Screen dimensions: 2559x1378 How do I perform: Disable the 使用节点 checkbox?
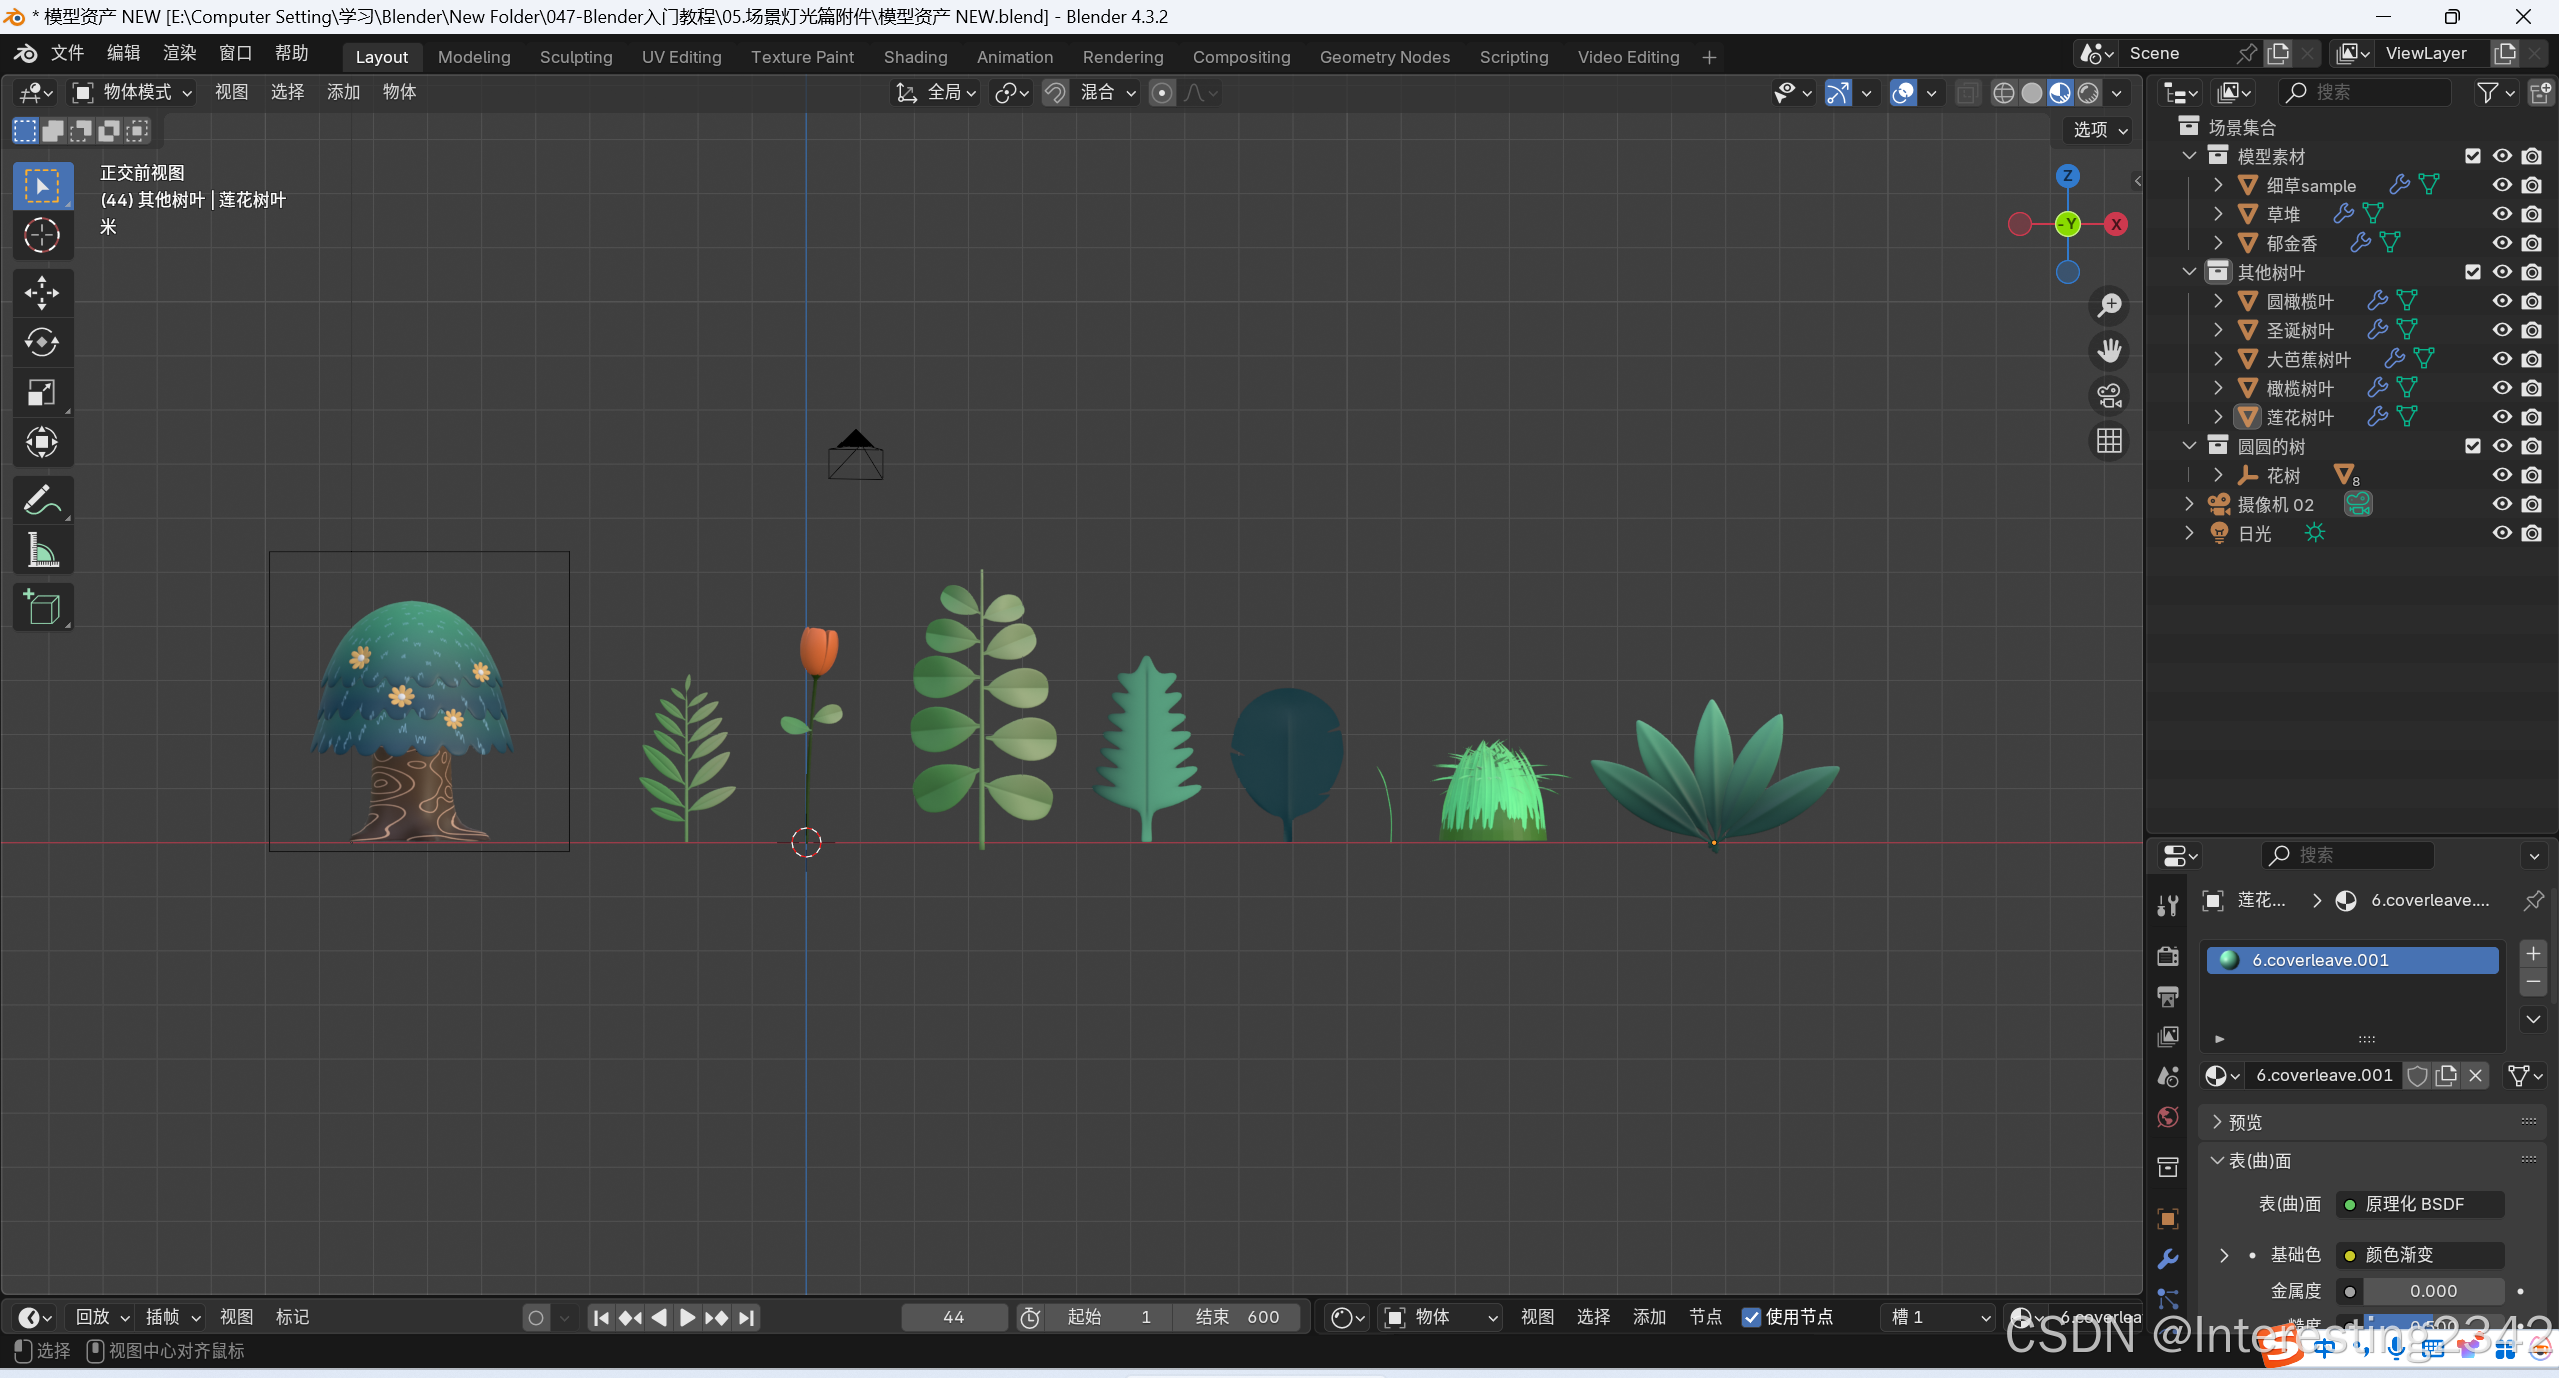pyautogui.click(x=1752, y=1317)
